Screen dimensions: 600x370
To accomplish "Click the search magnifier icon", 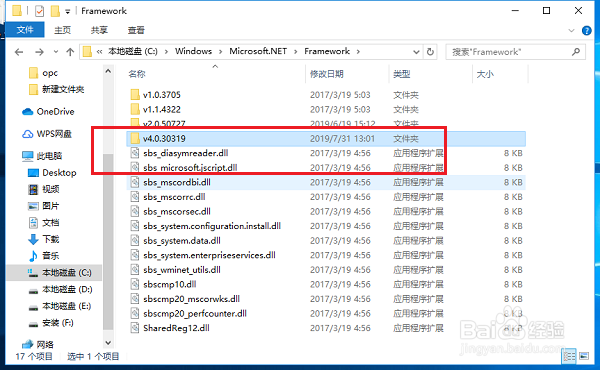I will 576,51.
